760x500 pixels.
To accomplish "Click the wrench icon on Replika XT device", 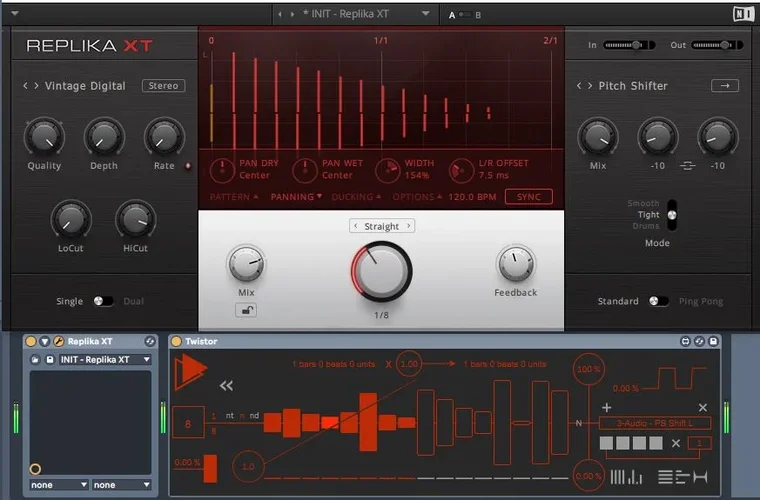I will (x=58, y=342).
